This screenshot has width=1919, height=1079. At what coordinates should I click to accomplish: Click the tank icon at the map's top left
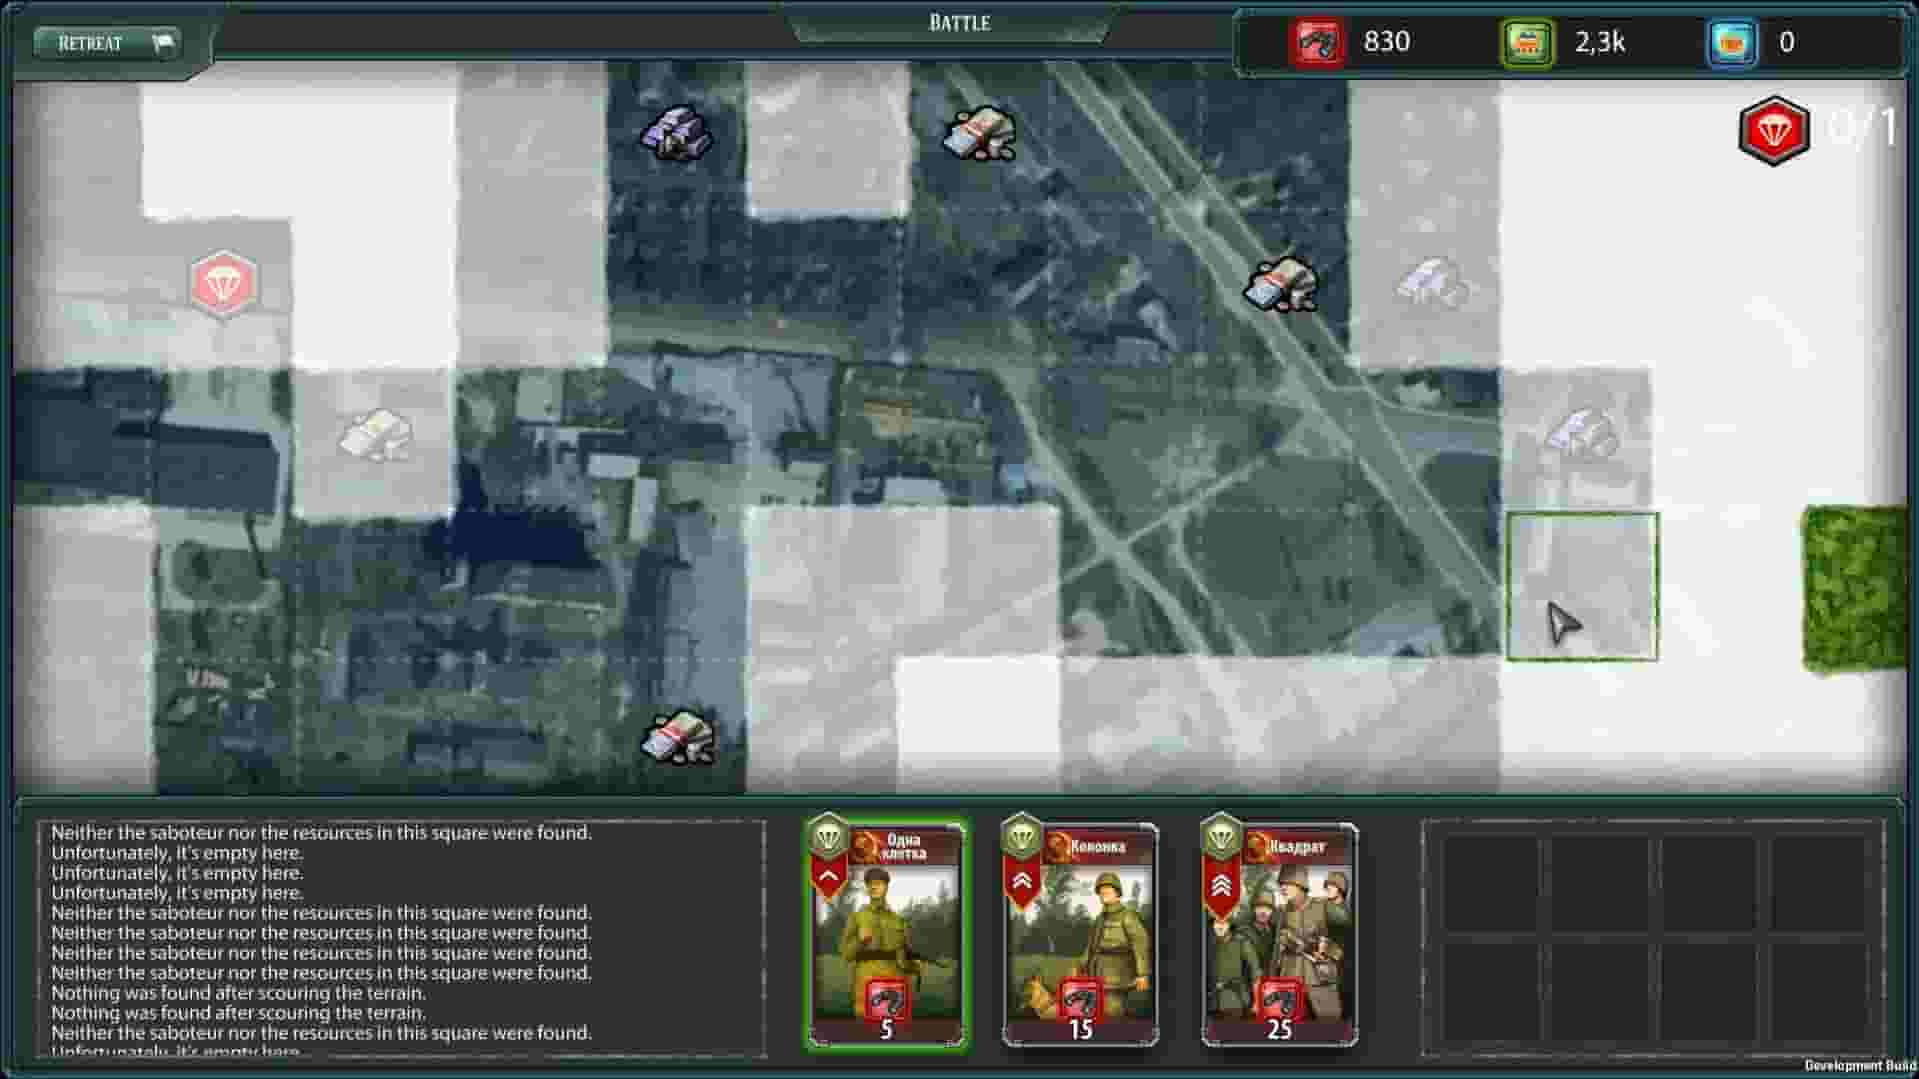coord(675,133)
